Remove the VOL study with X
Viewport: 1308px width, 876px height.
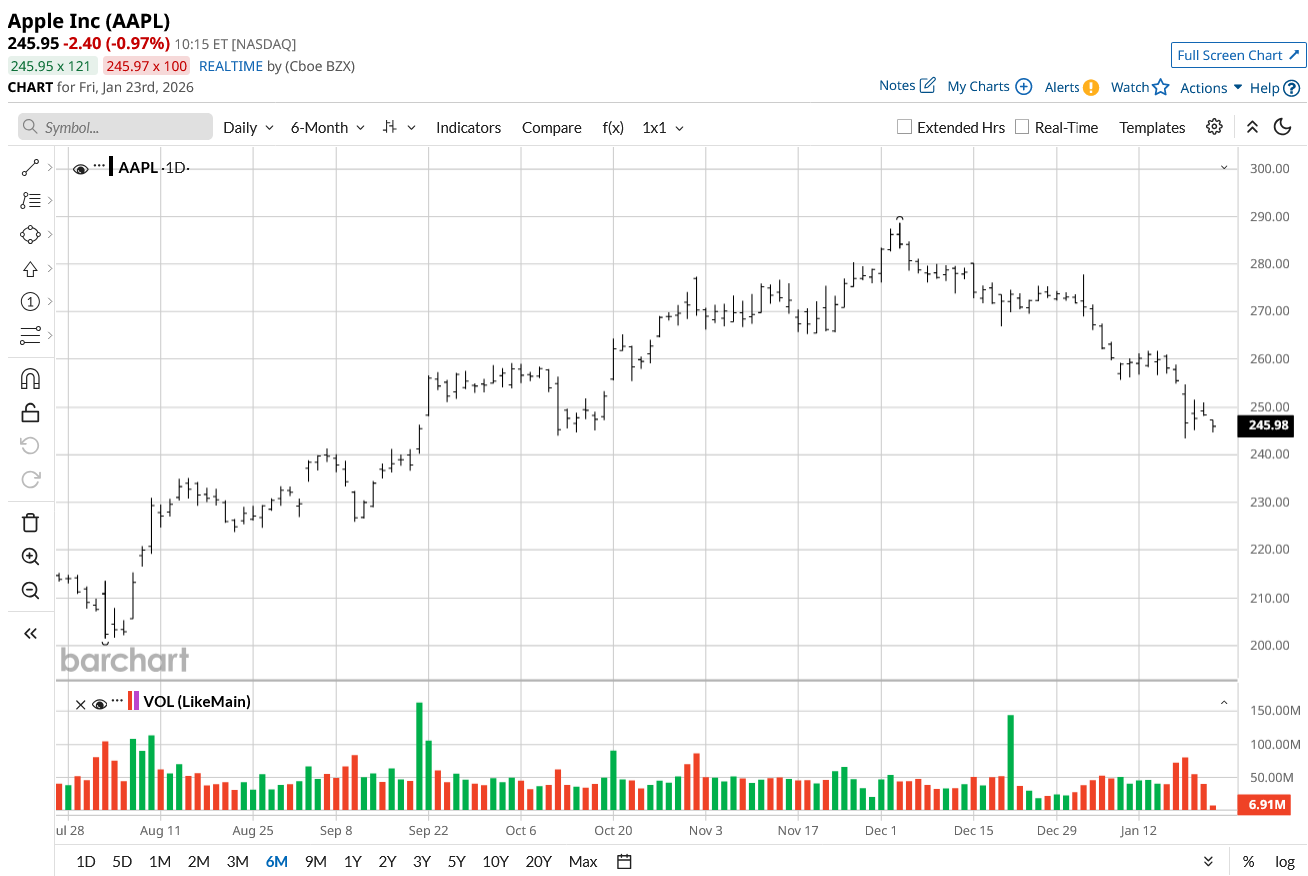point(81,703)
